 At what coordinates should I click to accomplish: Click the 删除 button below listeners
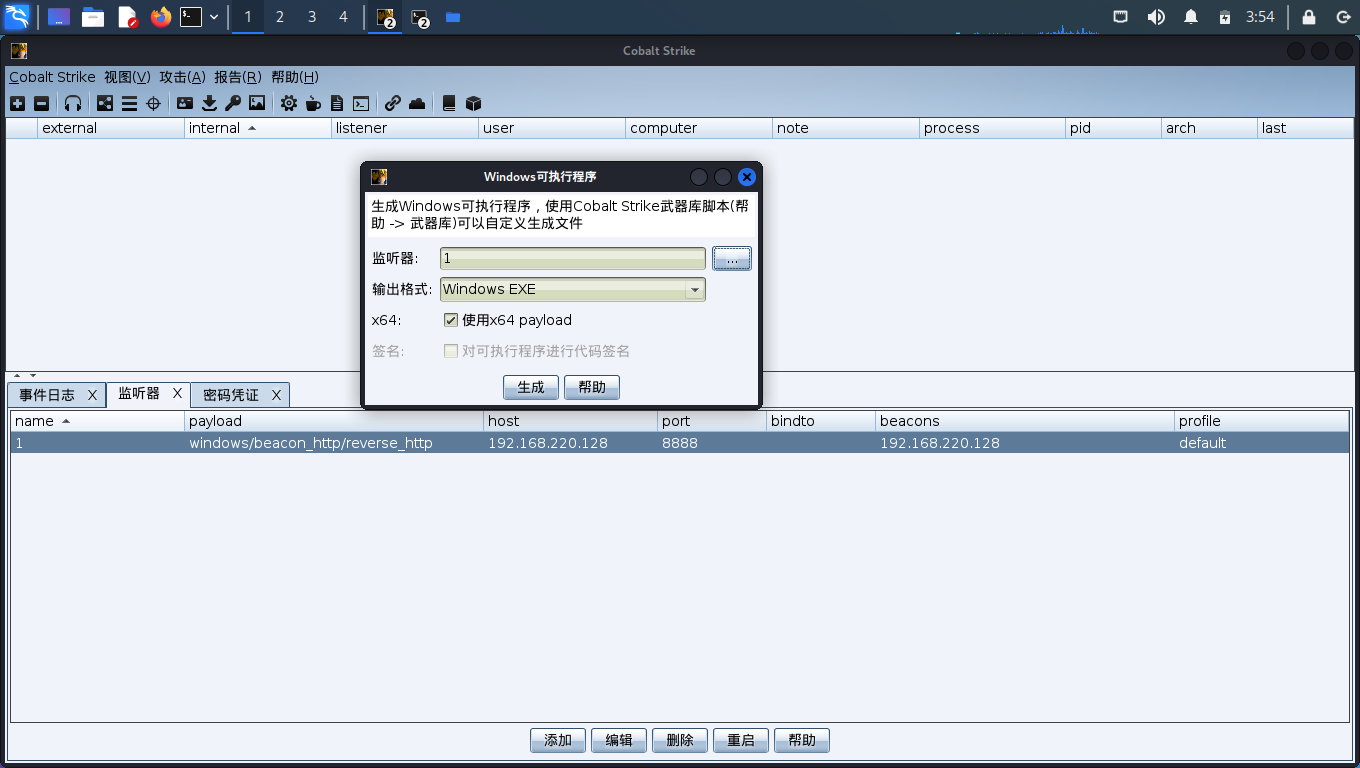coord(680,740)
